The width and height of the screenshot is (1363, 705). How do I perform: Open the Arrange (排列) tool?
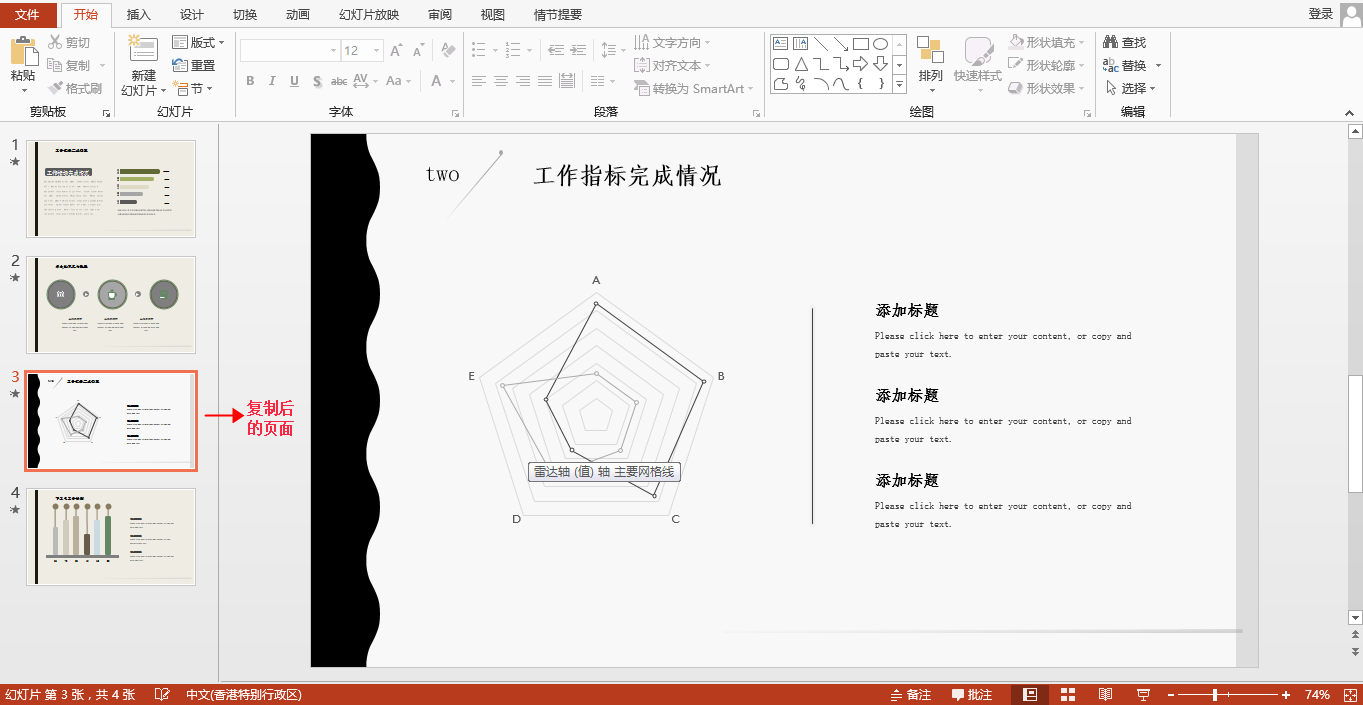[x=930, y=59]
